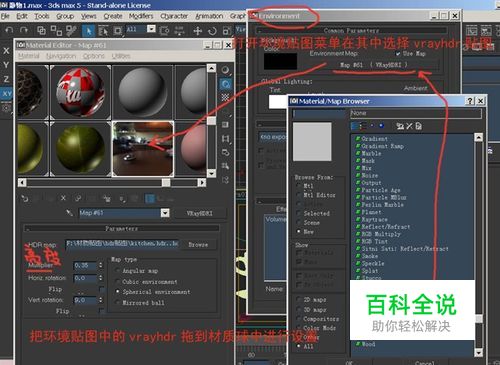Click Cancel in Material/Map Browser
Viewport: 500px width, 365px height.
(425, 362)
